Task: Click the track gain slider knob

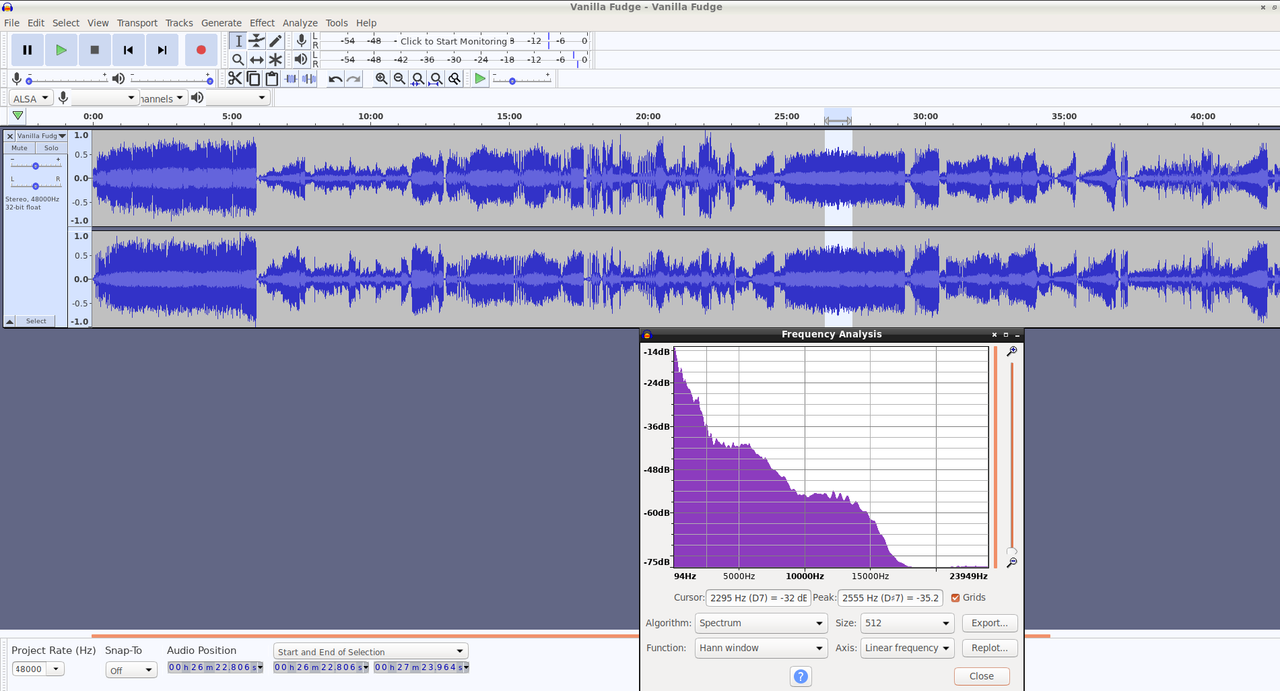Action: tap(36, 165)
